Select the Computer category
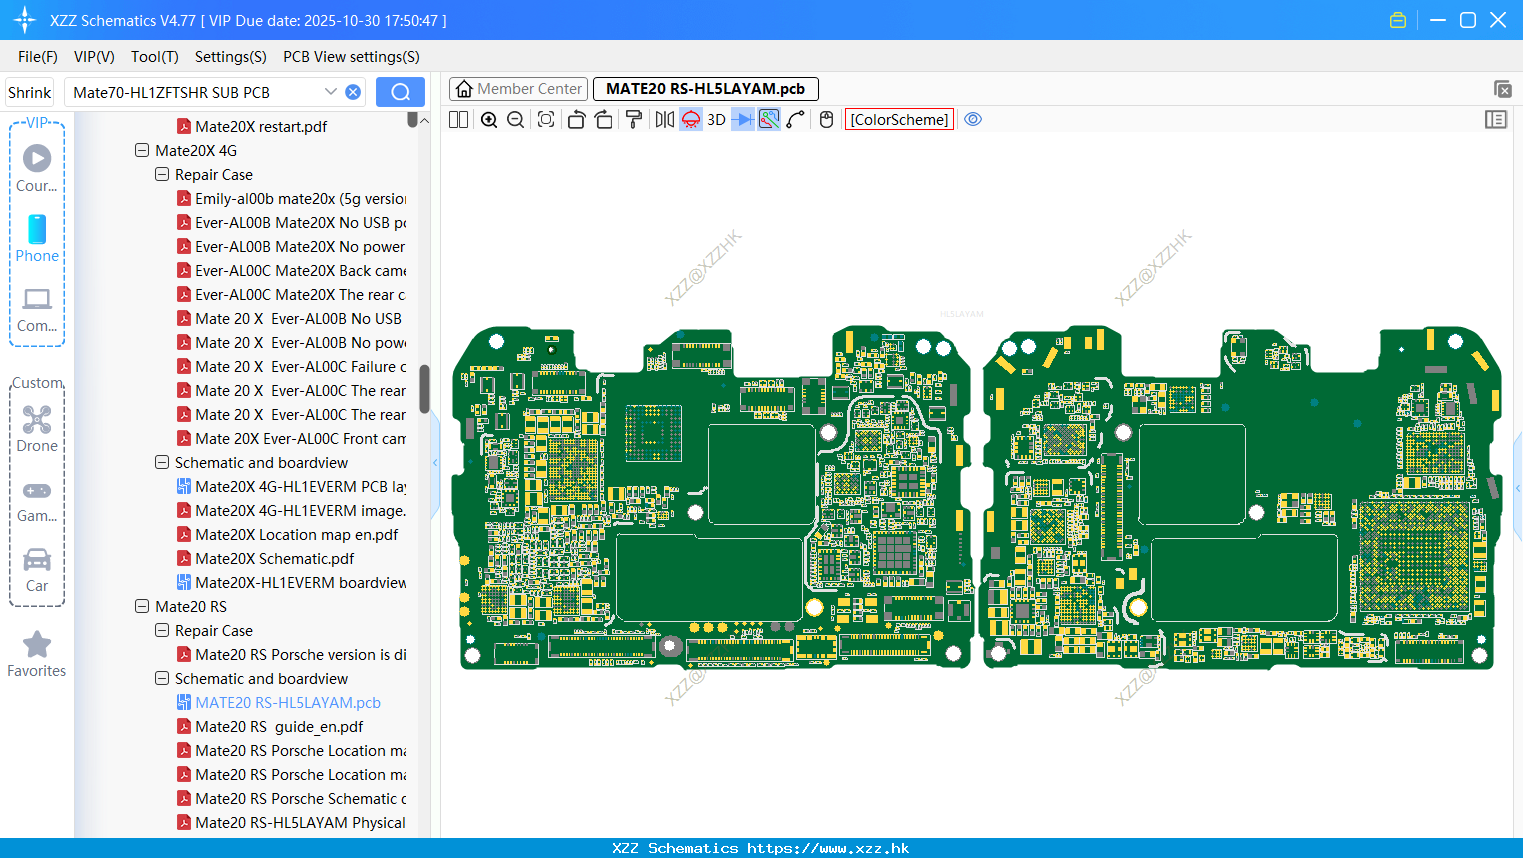This screenshot has height=858, width=1523. [37, 309]
